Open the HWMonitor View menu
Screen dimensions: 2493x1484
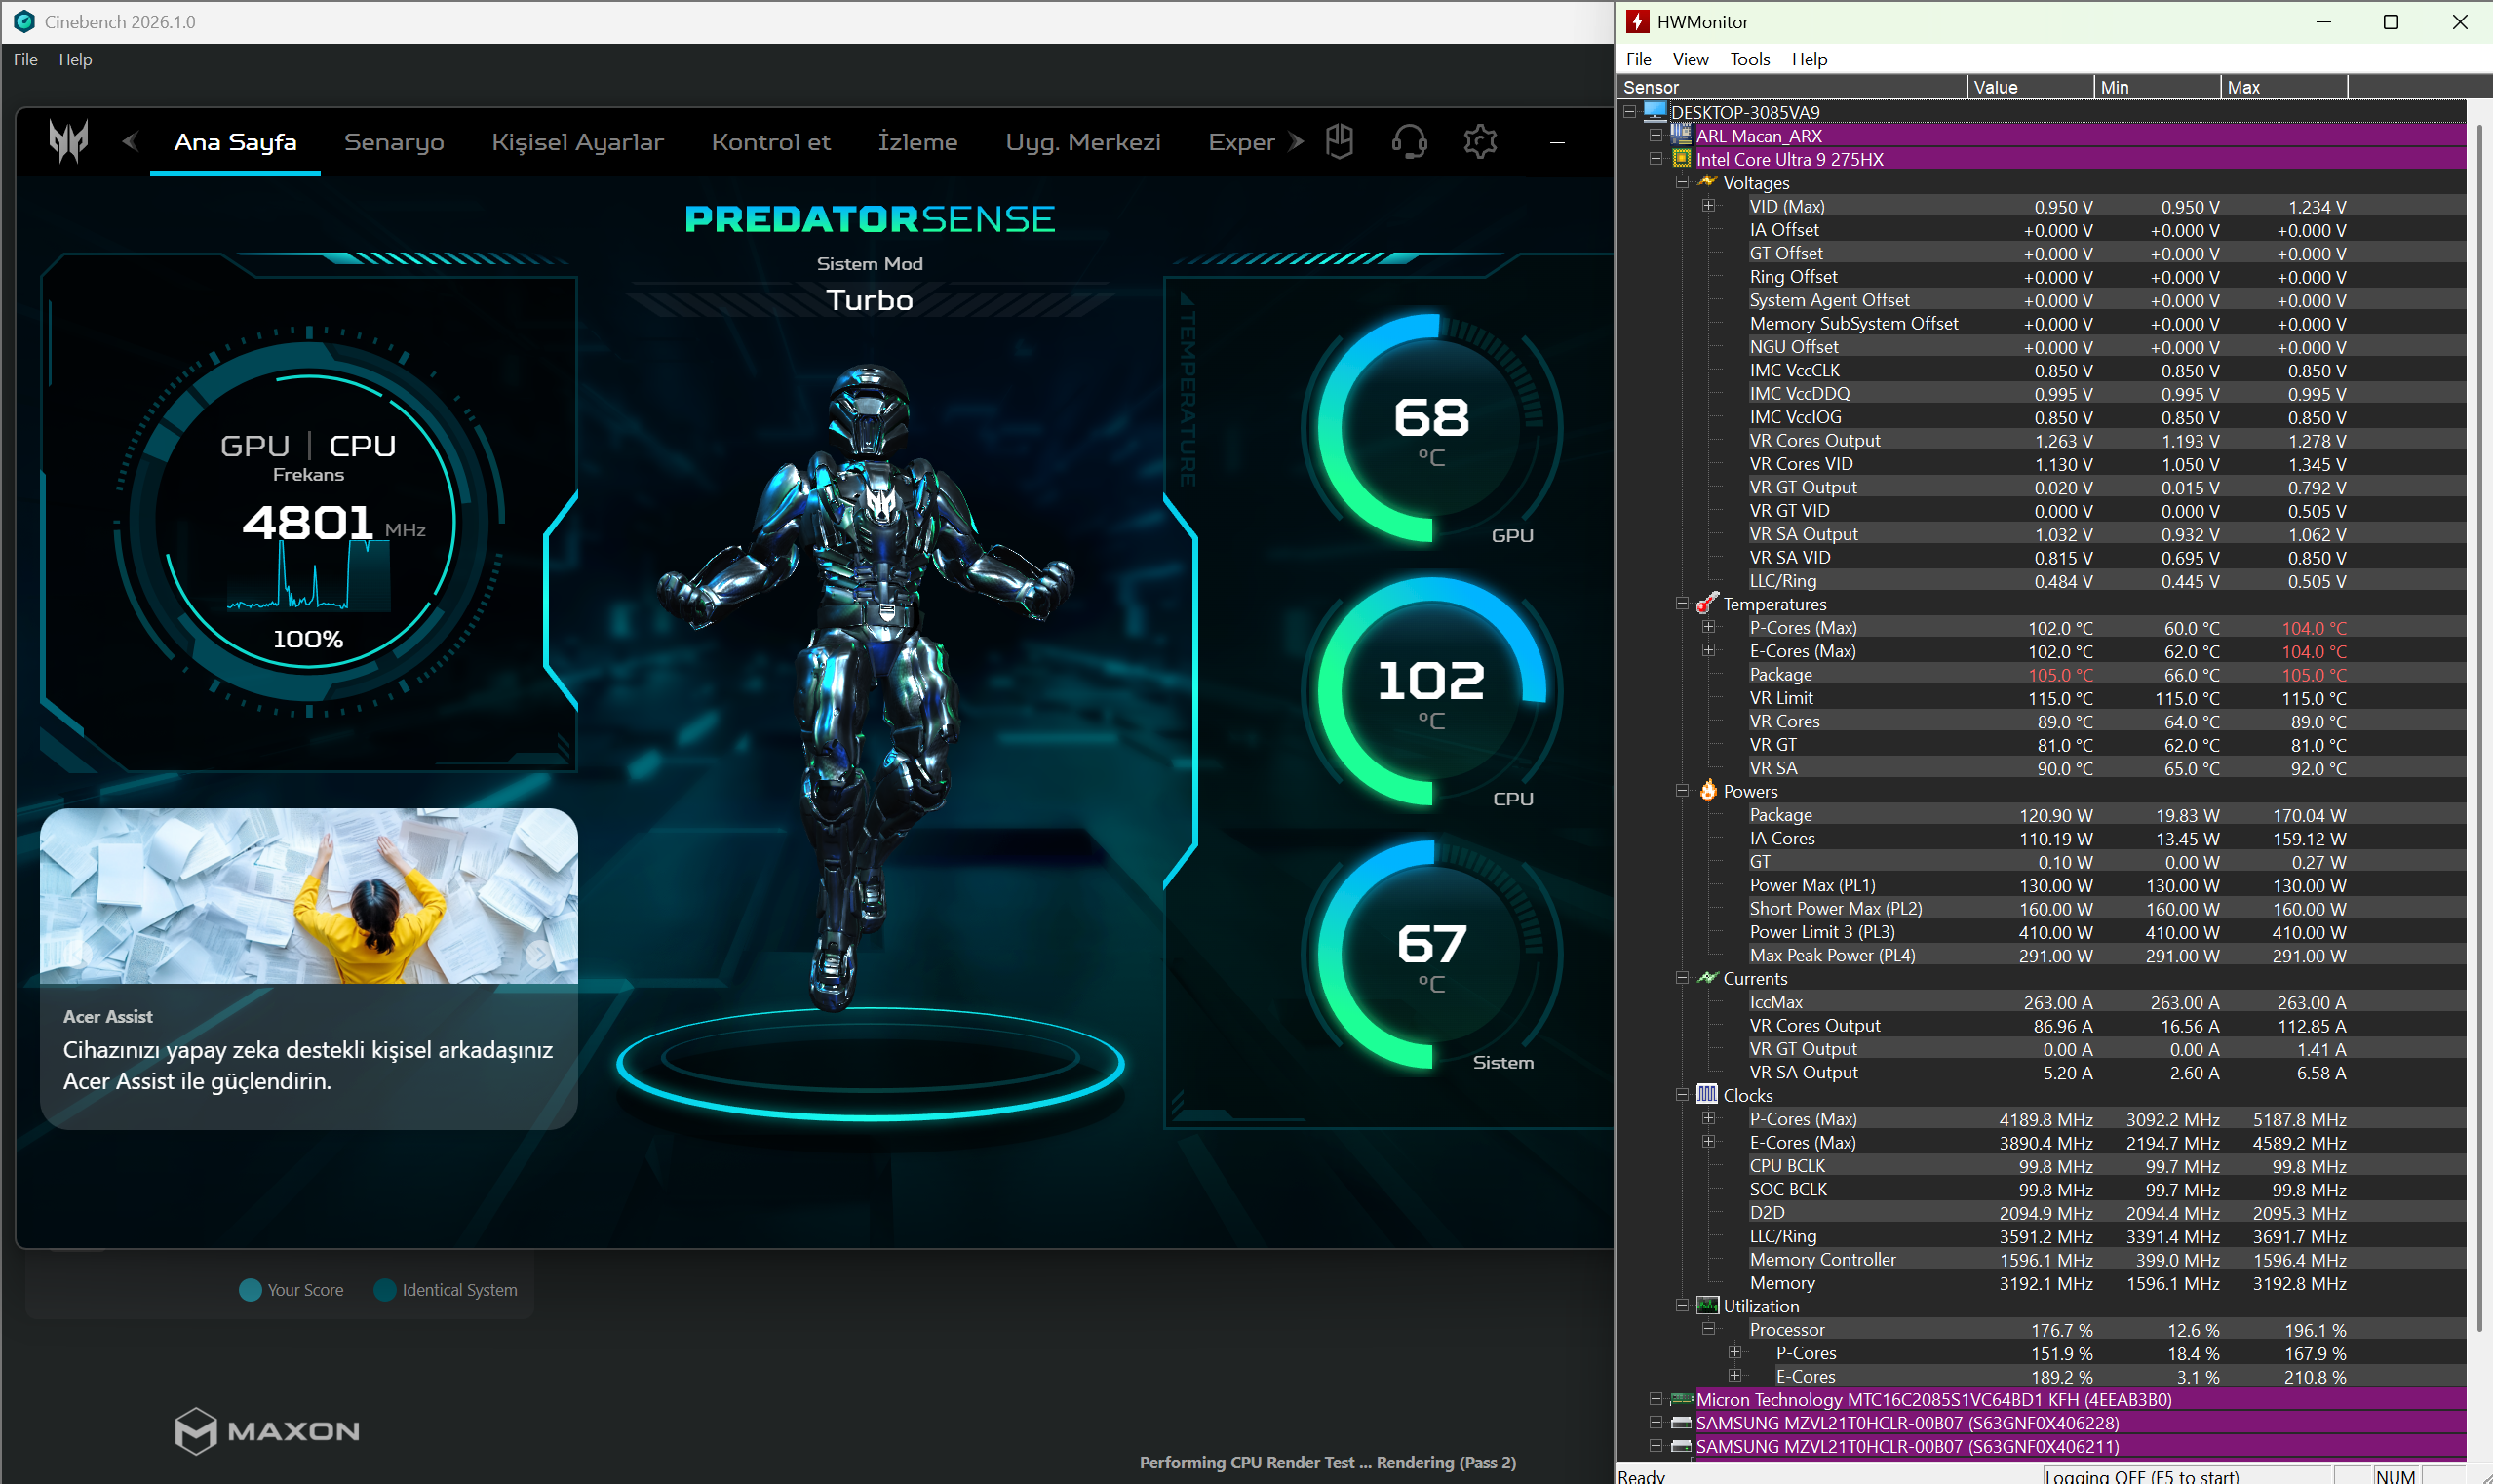1690,59
